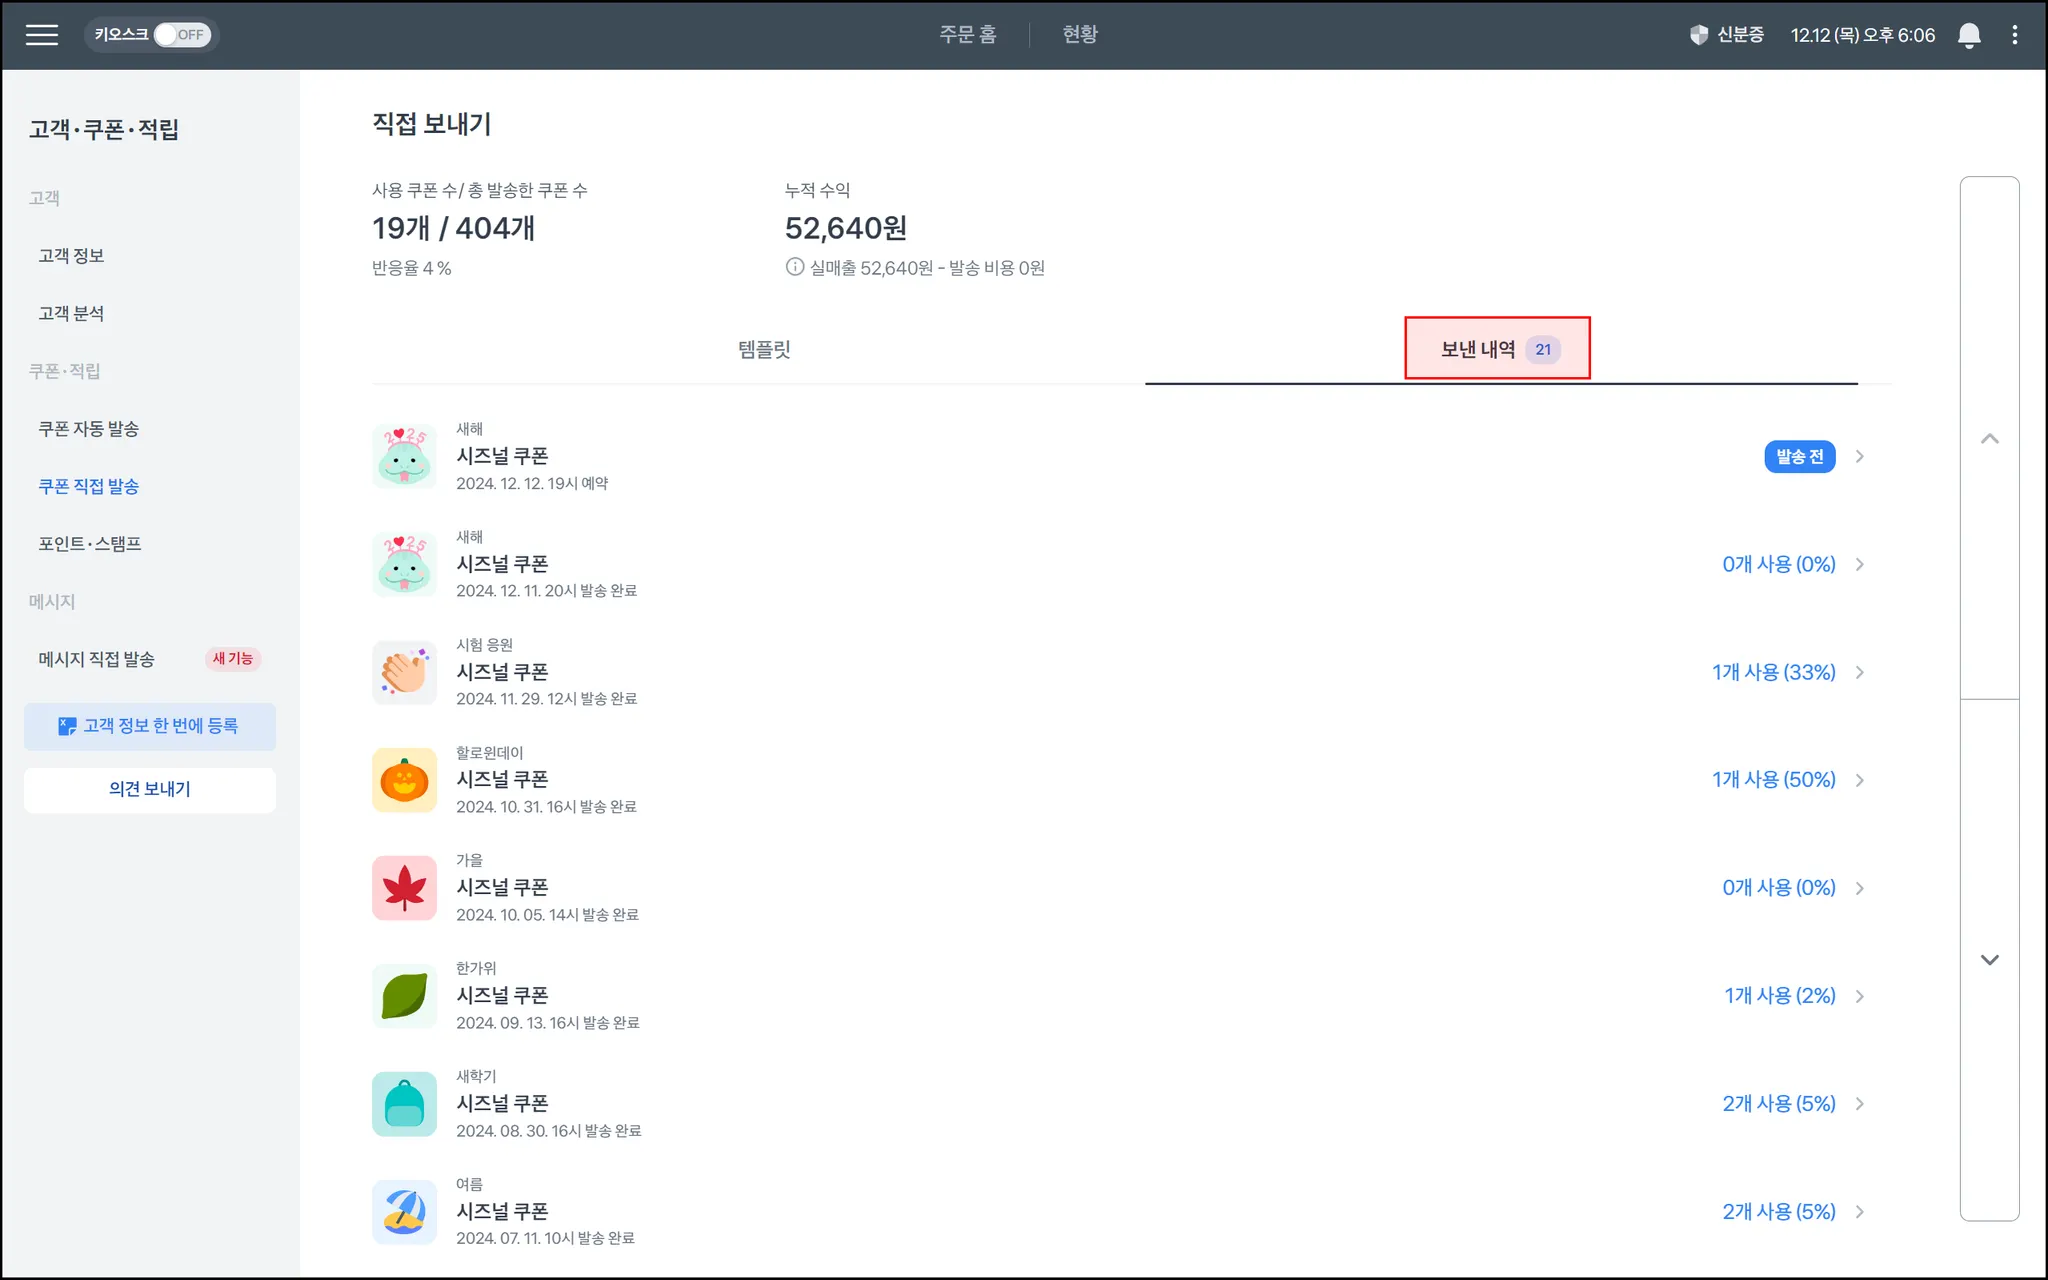Click the 신분증 shield icon
Screen dimensions: 2048x1280
1698,35
